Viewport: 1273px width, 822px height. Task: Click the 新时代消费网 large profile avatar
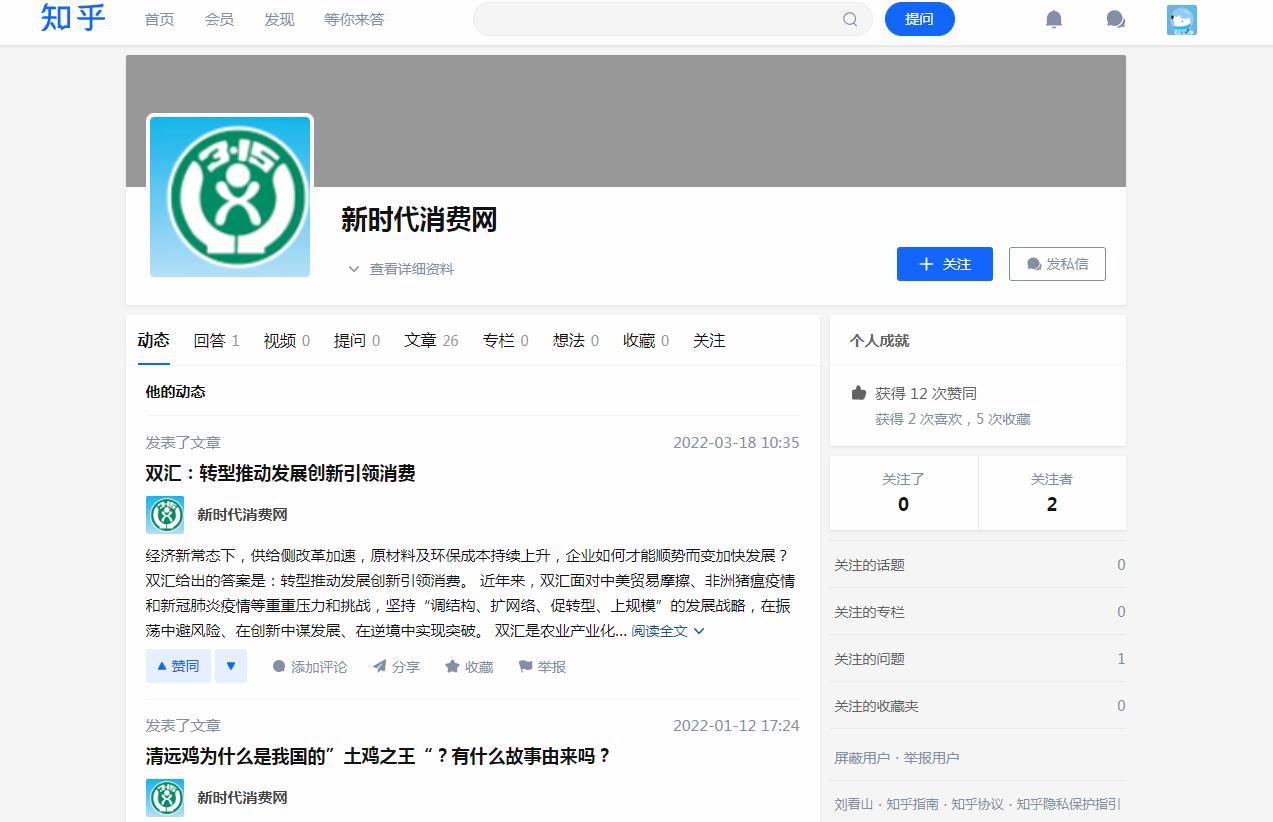point(230,196)
